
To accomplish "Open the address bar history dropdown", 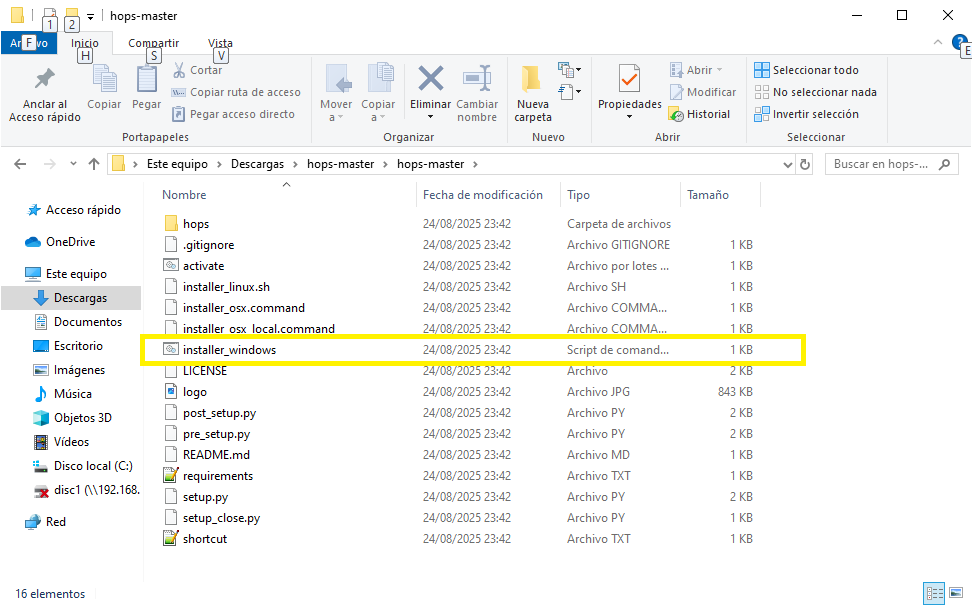I will (x=787, y=164).
